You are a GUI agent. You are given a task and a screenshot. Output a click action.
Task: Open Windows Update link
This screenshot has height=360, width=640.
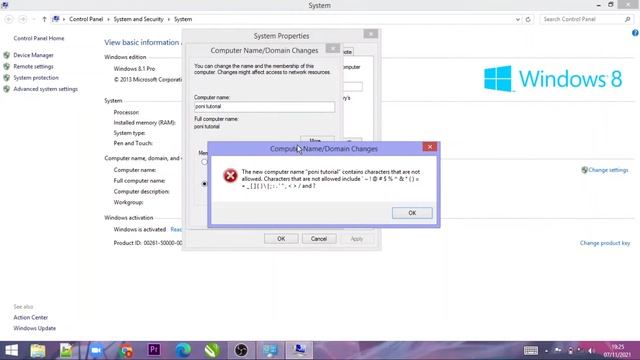tap(35, 328)
